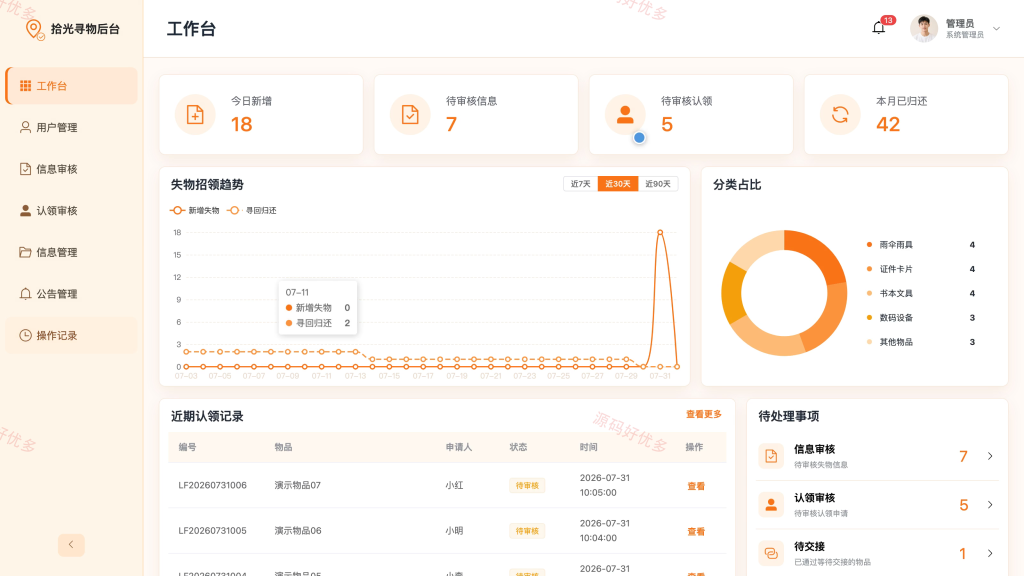Click the 拾光寻物后台 logo icon
Image resolution: width=1024 pixels, height=576 pixels.
click(x=34, y=29)
